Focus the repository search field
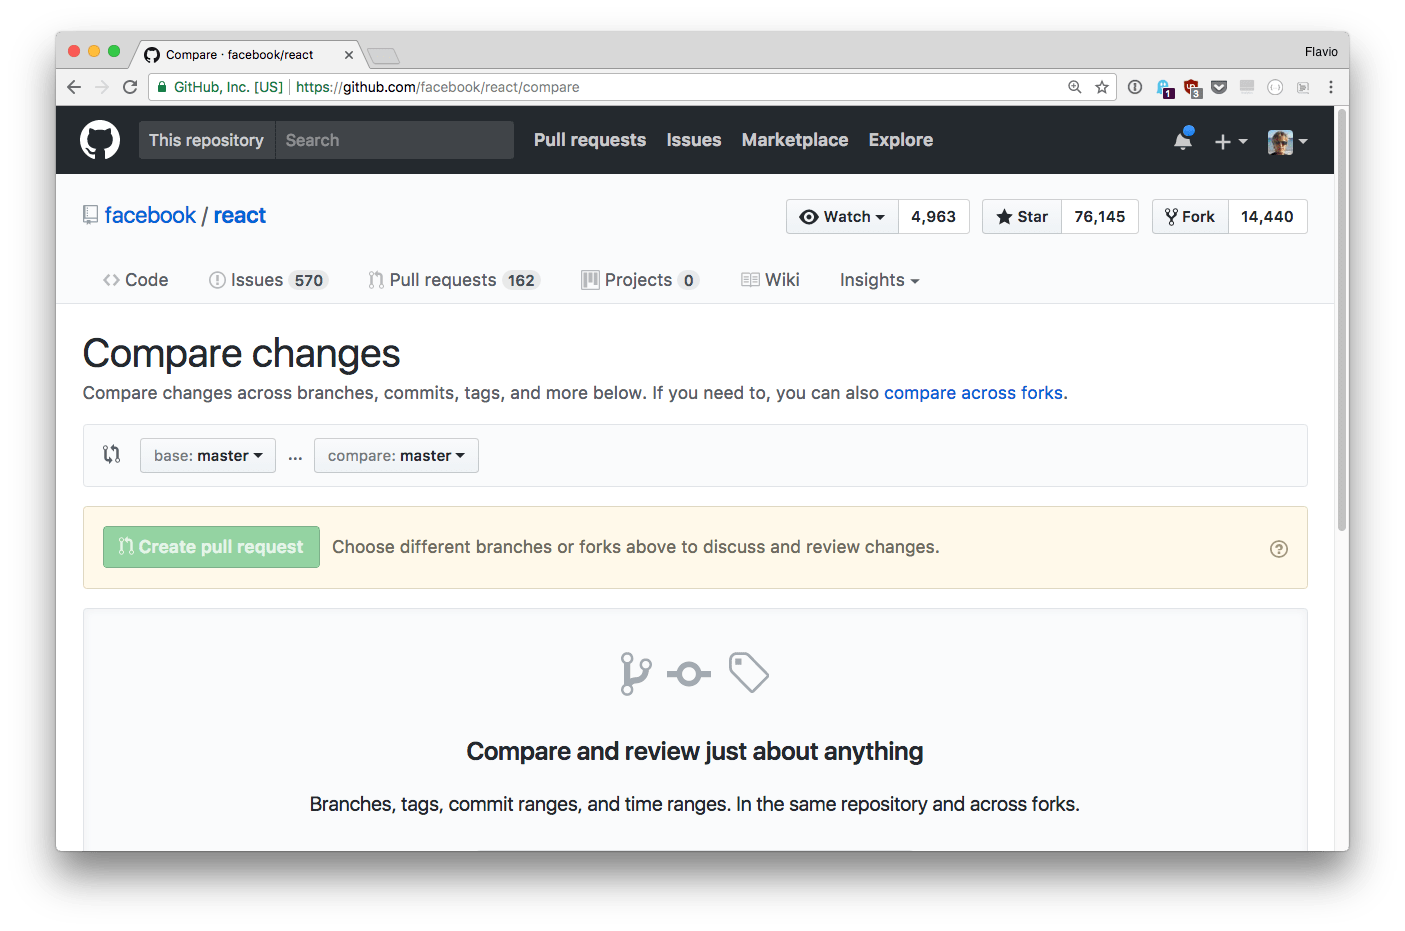Screen dimensions: 1405x931 click(x=394, y=141)
